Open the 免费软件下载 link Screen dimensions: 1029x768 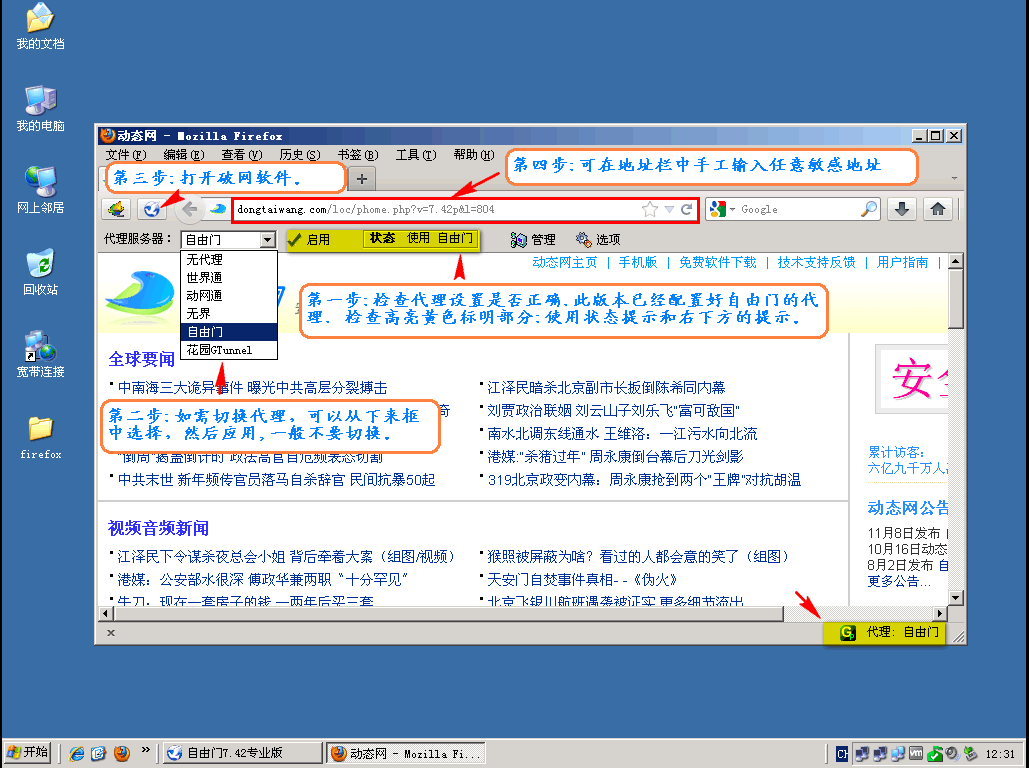[717, 263]
